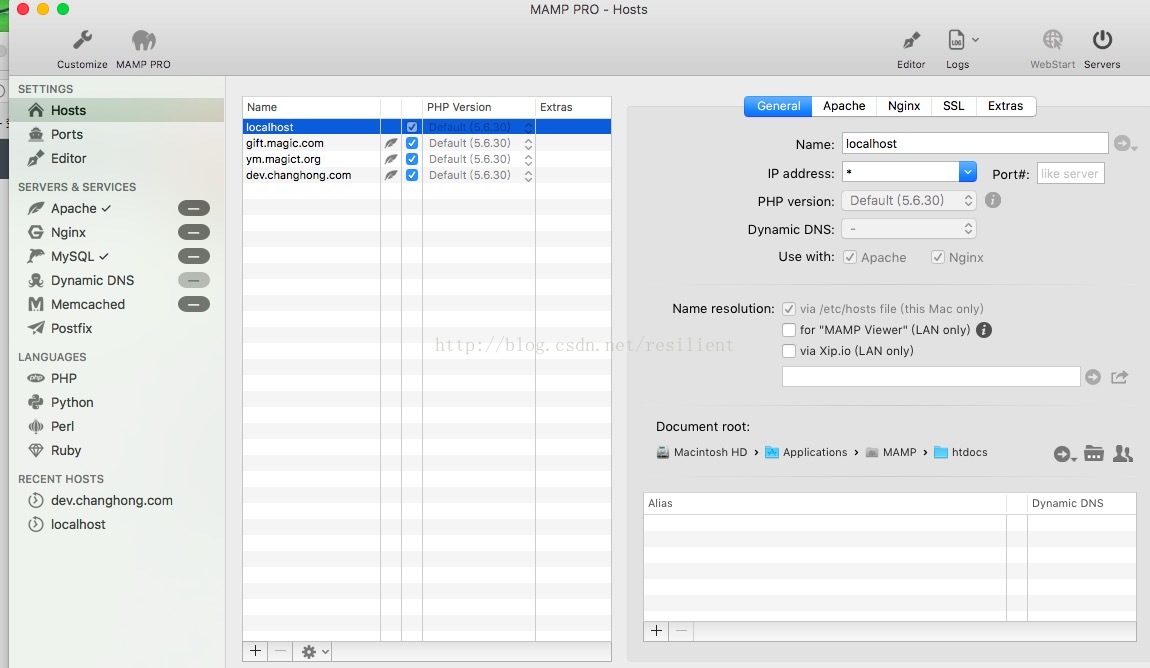The width and height of the screenshot is (1150, 668).
Task: Uncheck the dev.changhong.com host checkbox
Action: (x=412, y=175)
